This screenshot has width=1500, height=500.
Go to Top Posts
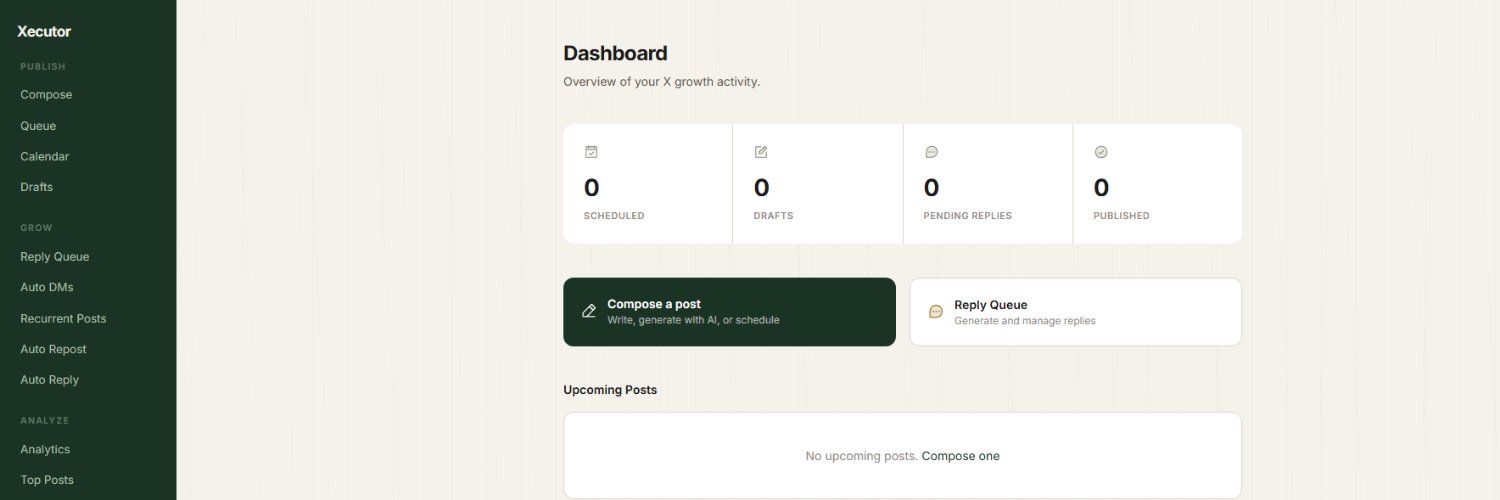click(47, 480)
